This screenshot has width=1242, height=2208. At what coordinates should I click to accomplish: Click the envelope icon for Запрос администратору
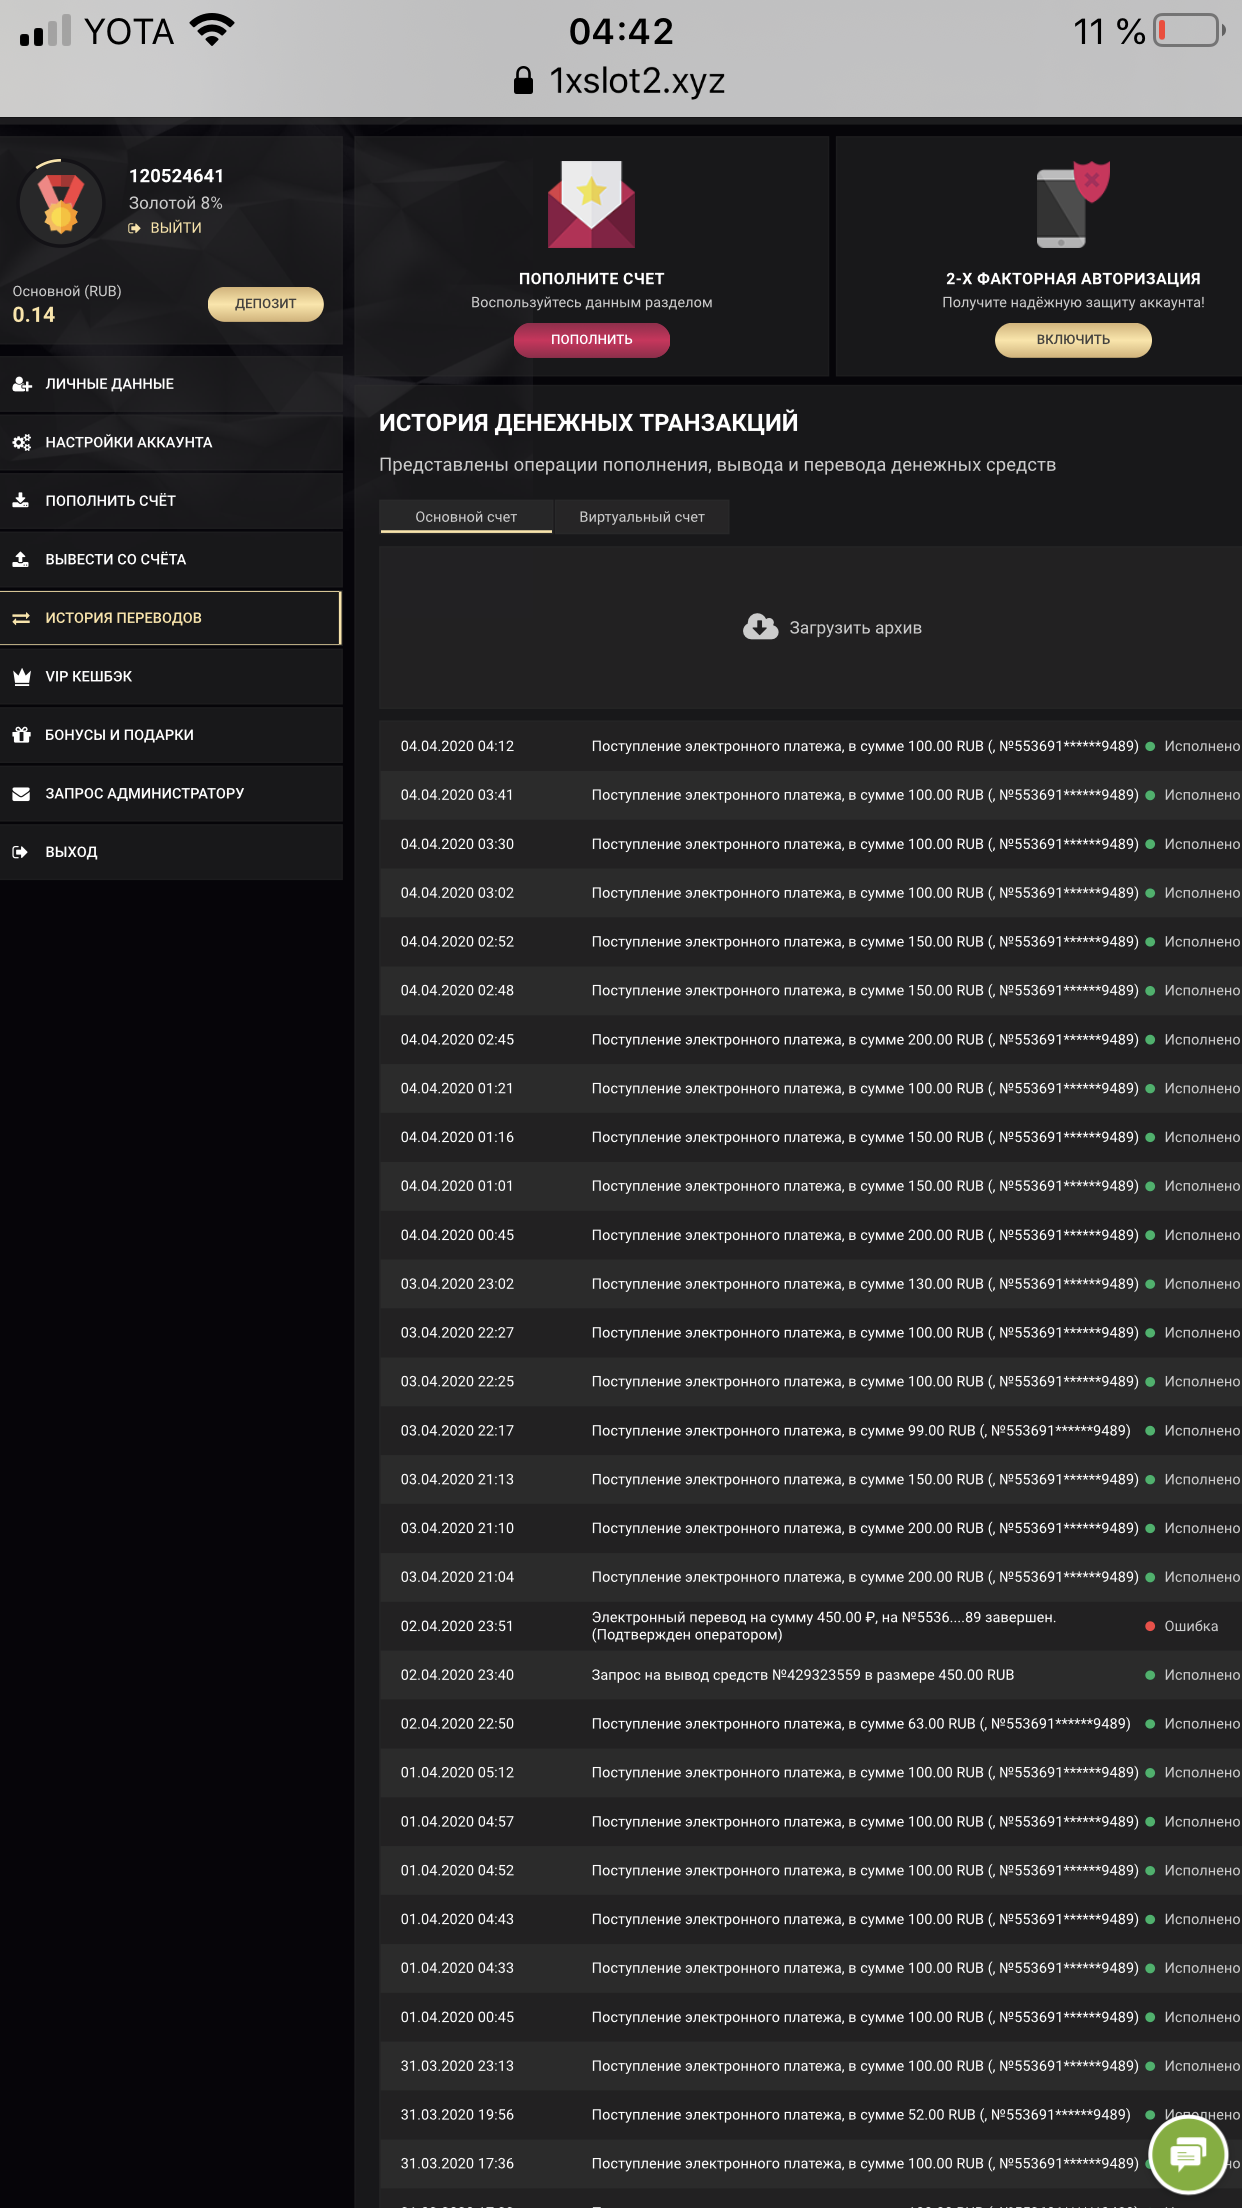tap(21, 794)
